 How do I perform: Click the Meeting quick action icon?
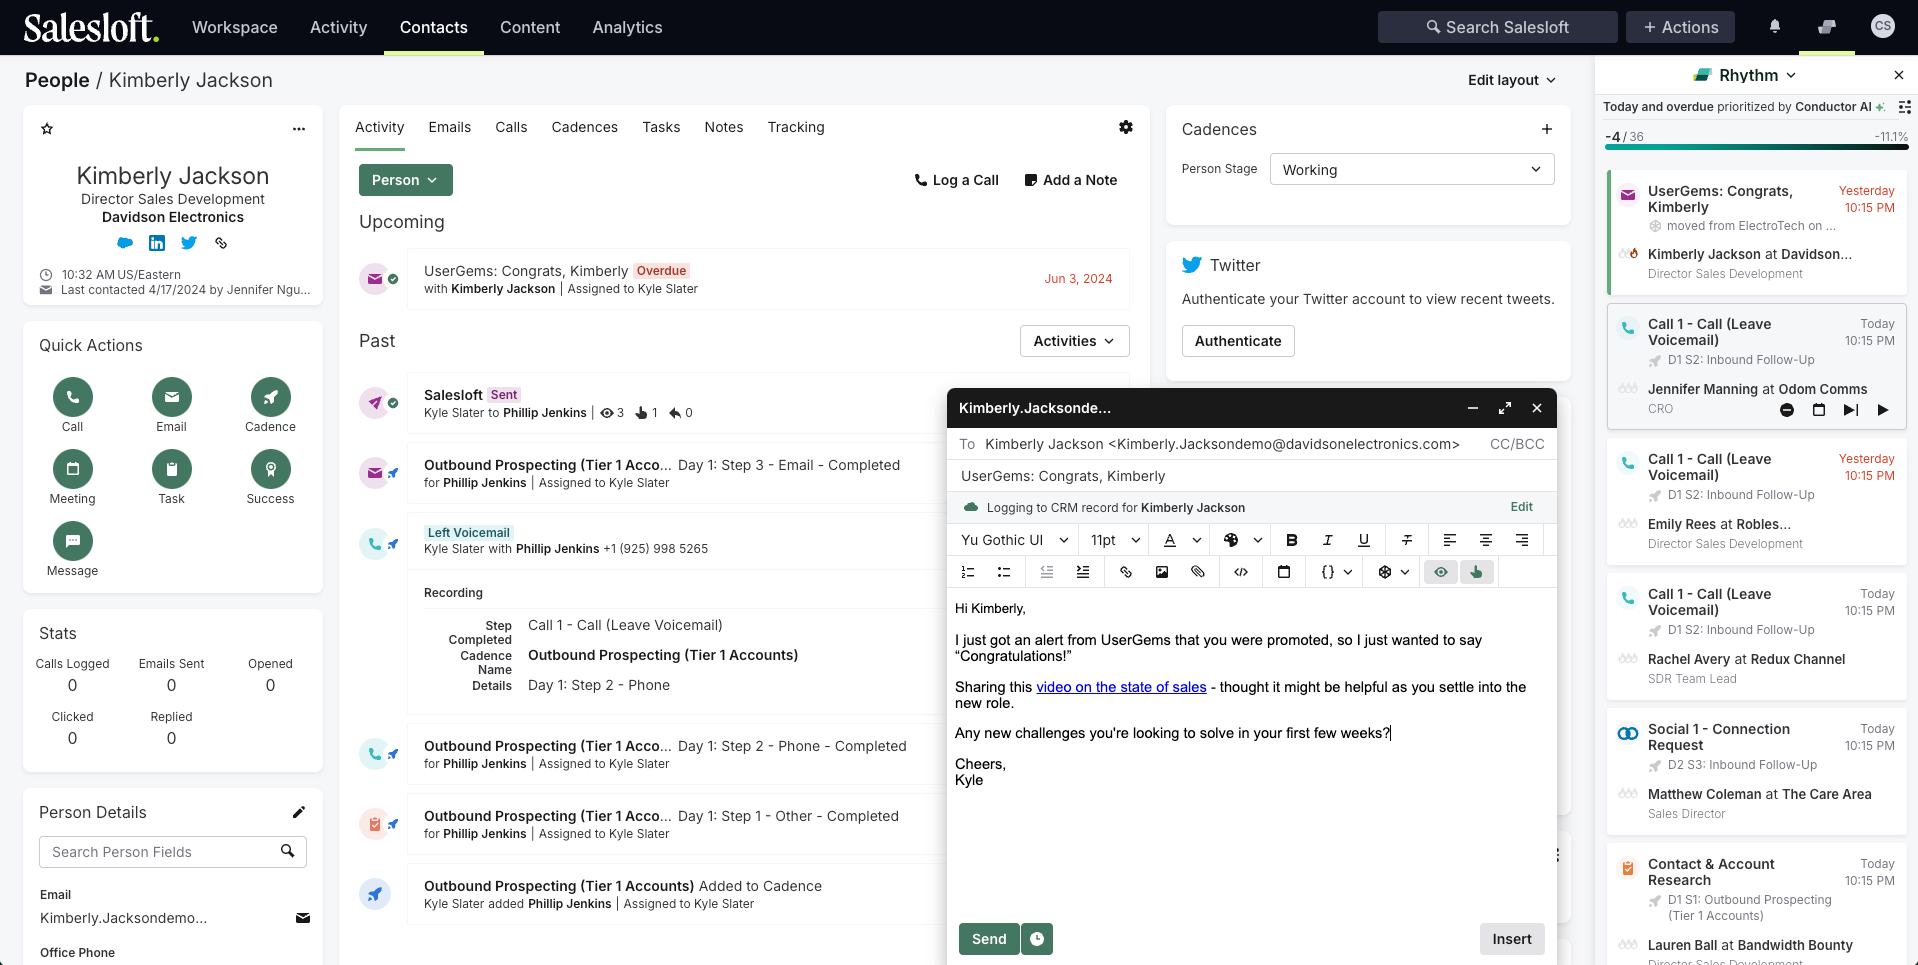72,469
